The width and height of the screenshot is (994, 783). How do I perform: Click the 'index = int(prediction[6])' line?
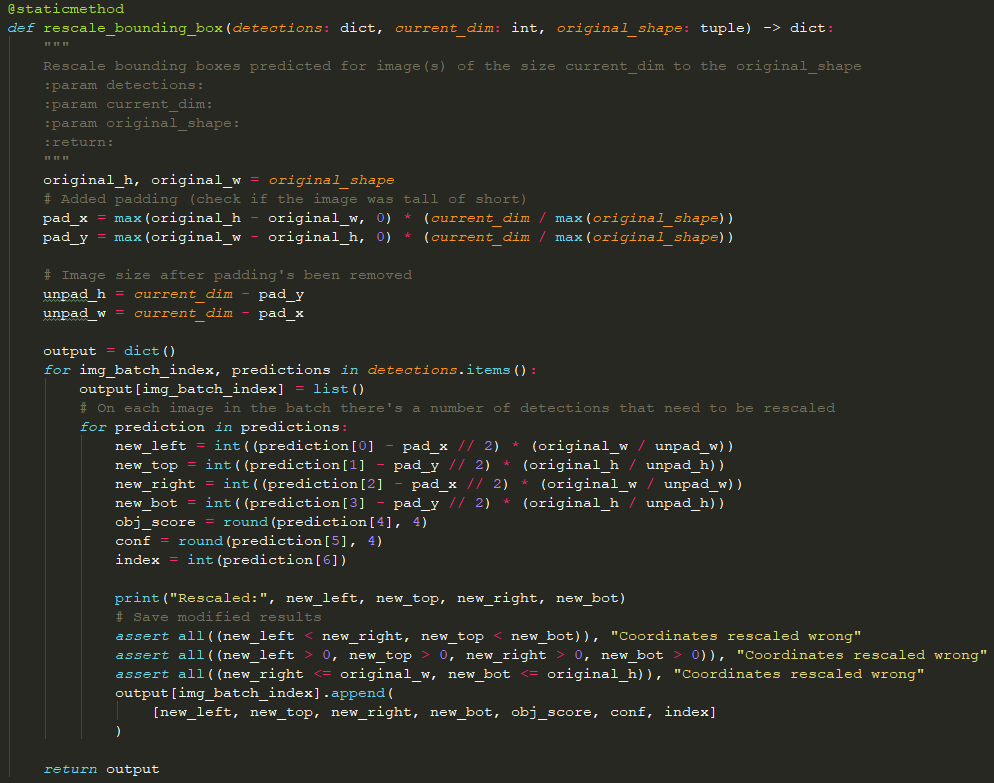(231, 560)
